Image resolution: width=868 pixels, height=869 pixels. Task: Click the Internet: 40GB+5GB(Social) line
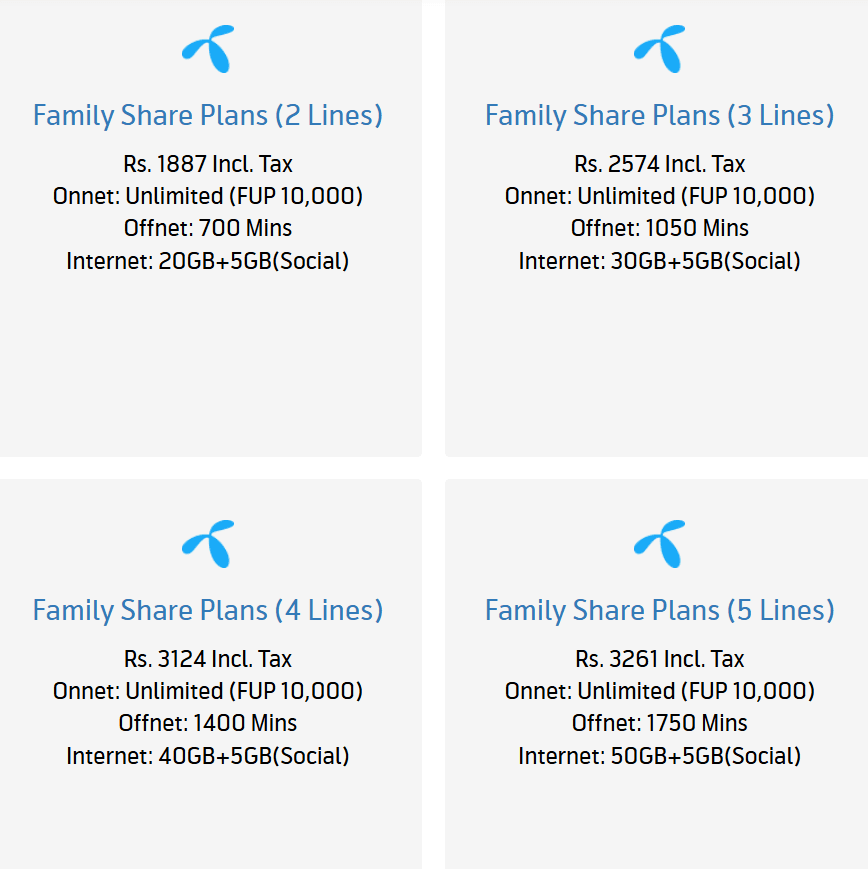pyautogui.click(x=208, y=756)
